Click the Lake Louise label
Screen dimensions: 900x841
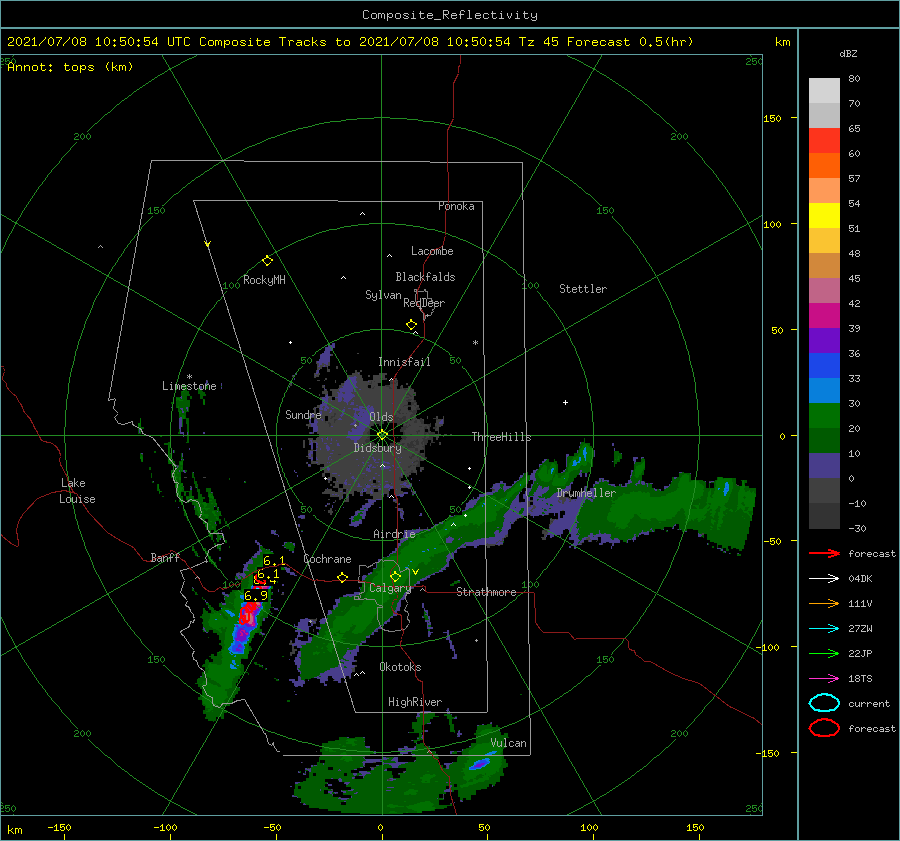tap(78, 491)
